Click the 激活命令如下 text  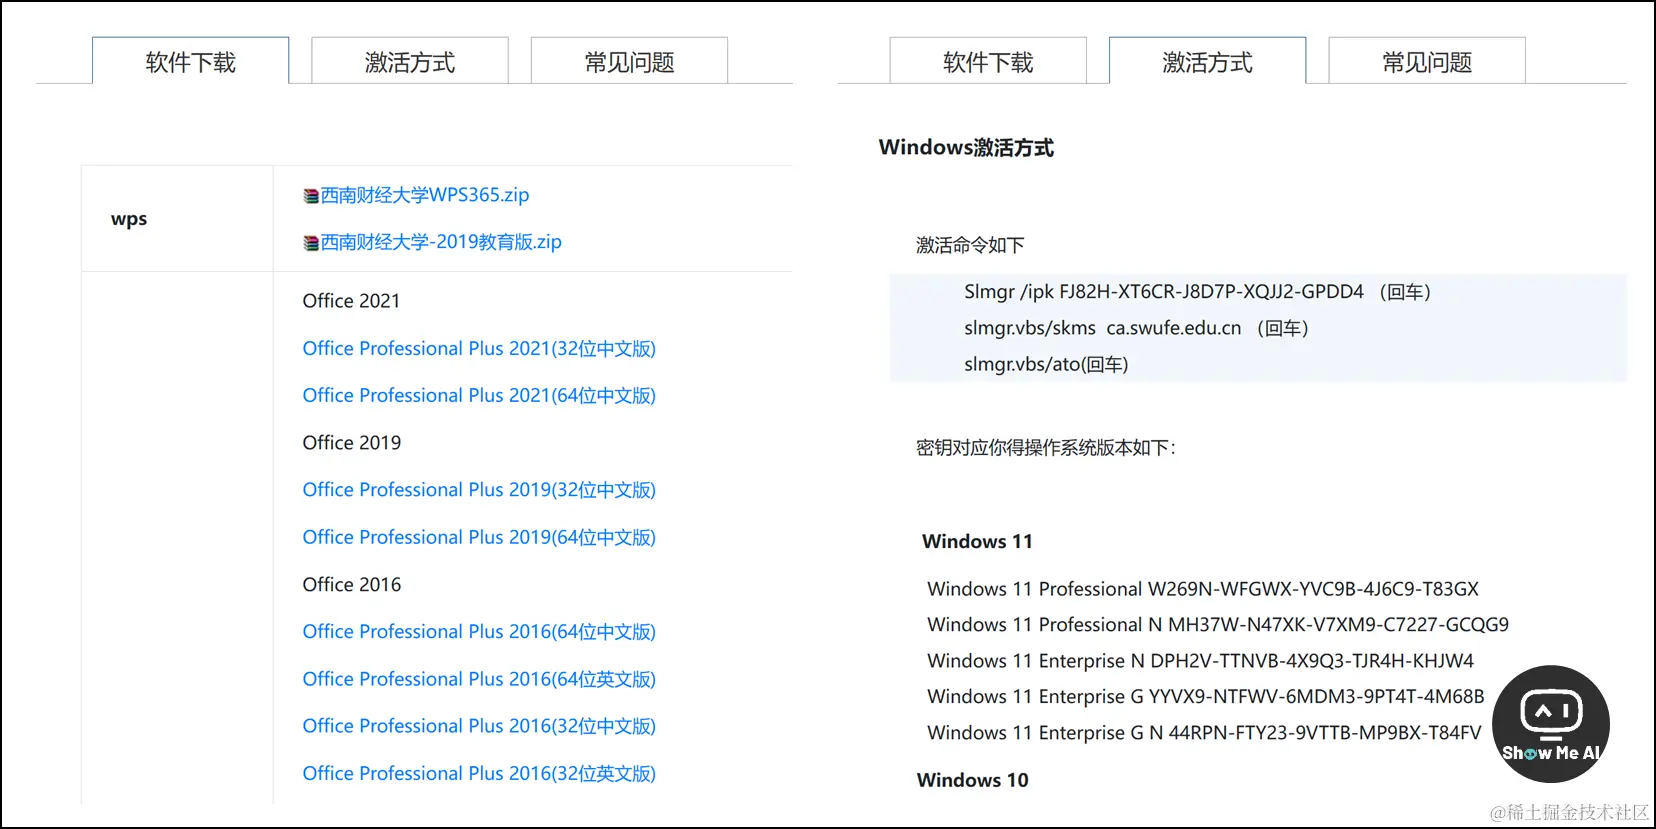tap(970, 245)
